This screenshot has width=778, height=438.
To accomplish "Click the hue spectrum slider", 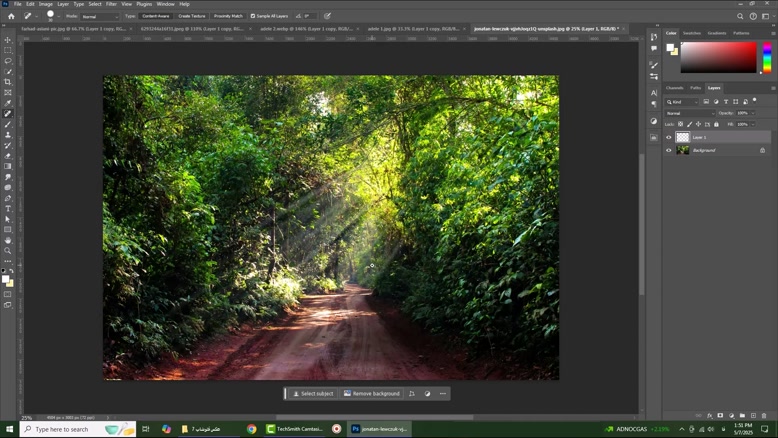I will [x=767, y=58].
